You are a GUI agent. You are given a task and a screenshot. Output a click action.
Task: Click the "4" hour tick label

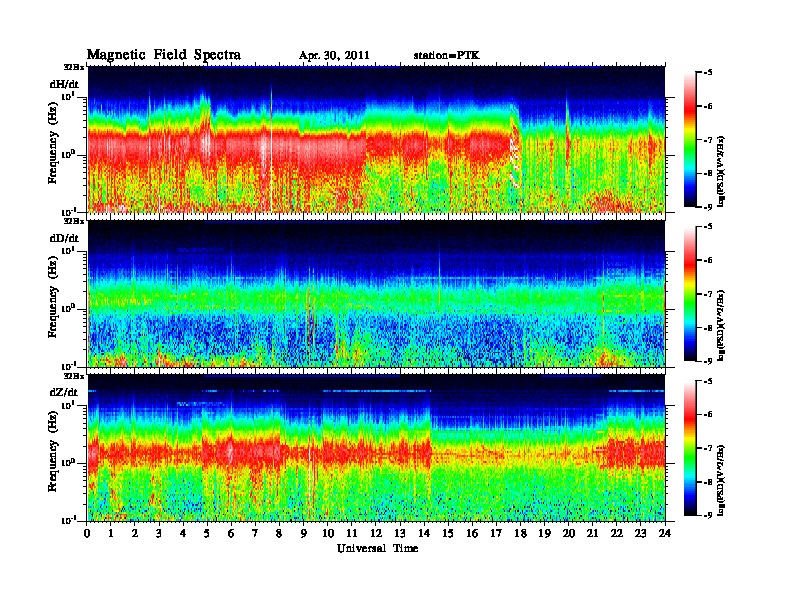click(183, 534)
